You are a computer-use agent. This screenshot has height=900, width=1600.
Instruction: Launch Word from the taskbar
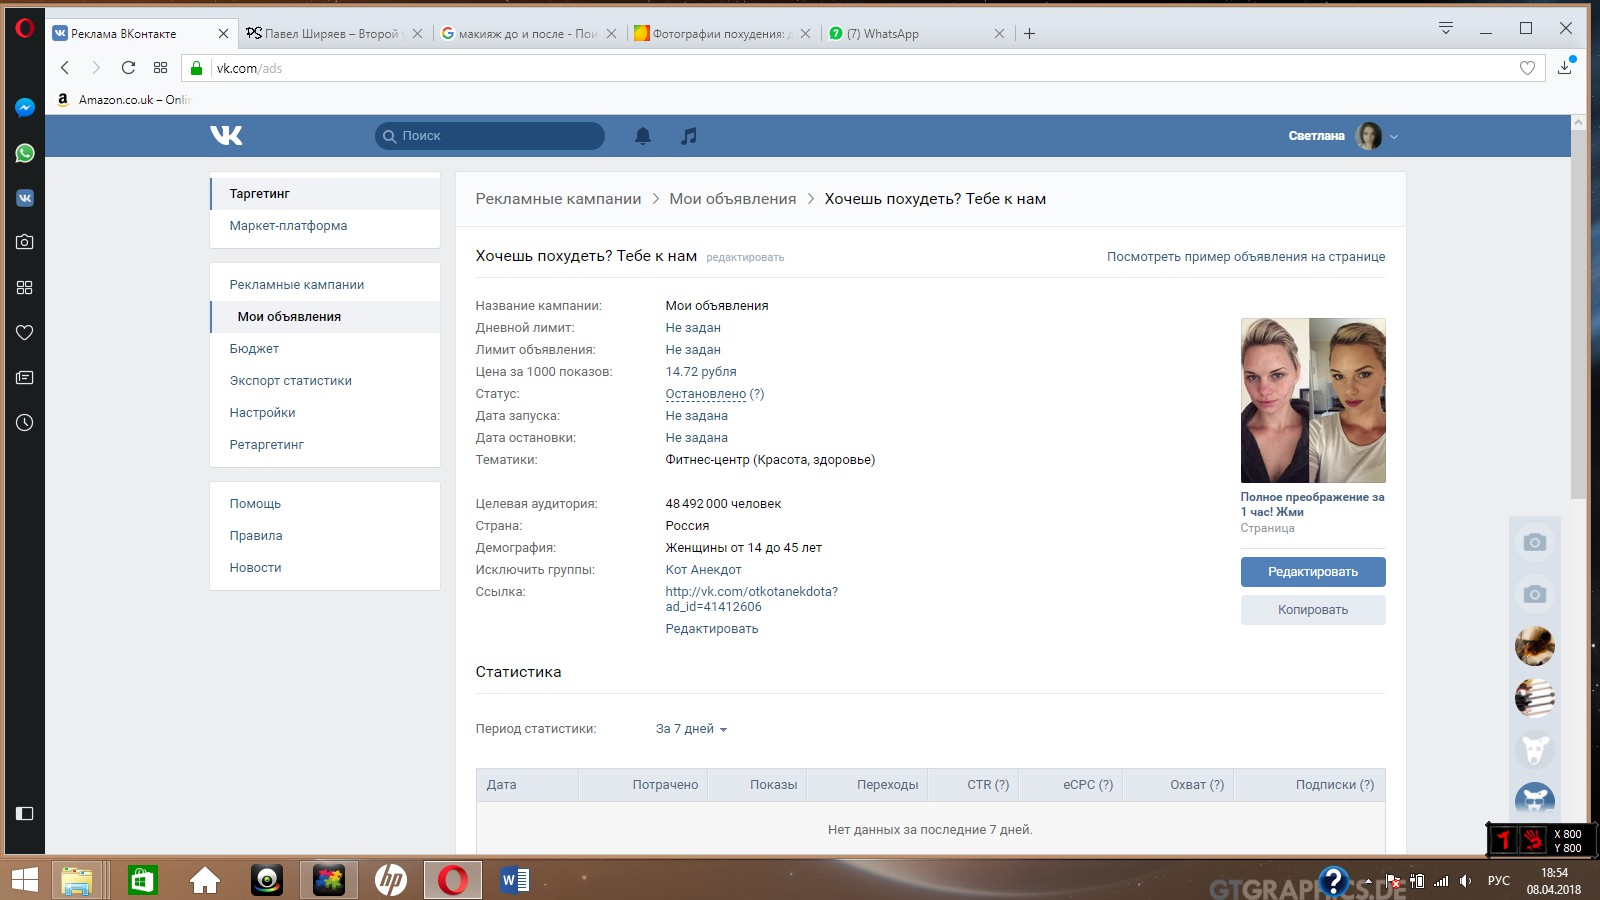pyautogui.click(x=515, y=880)
